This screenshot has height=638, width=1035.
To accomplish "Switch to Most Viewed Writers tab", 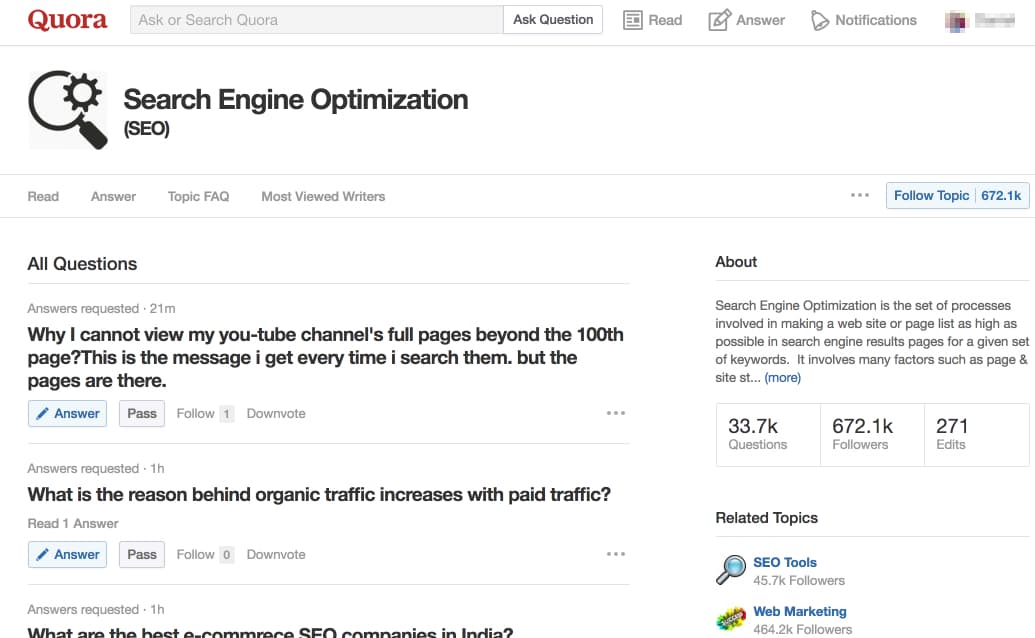I will tap(323, 197).
